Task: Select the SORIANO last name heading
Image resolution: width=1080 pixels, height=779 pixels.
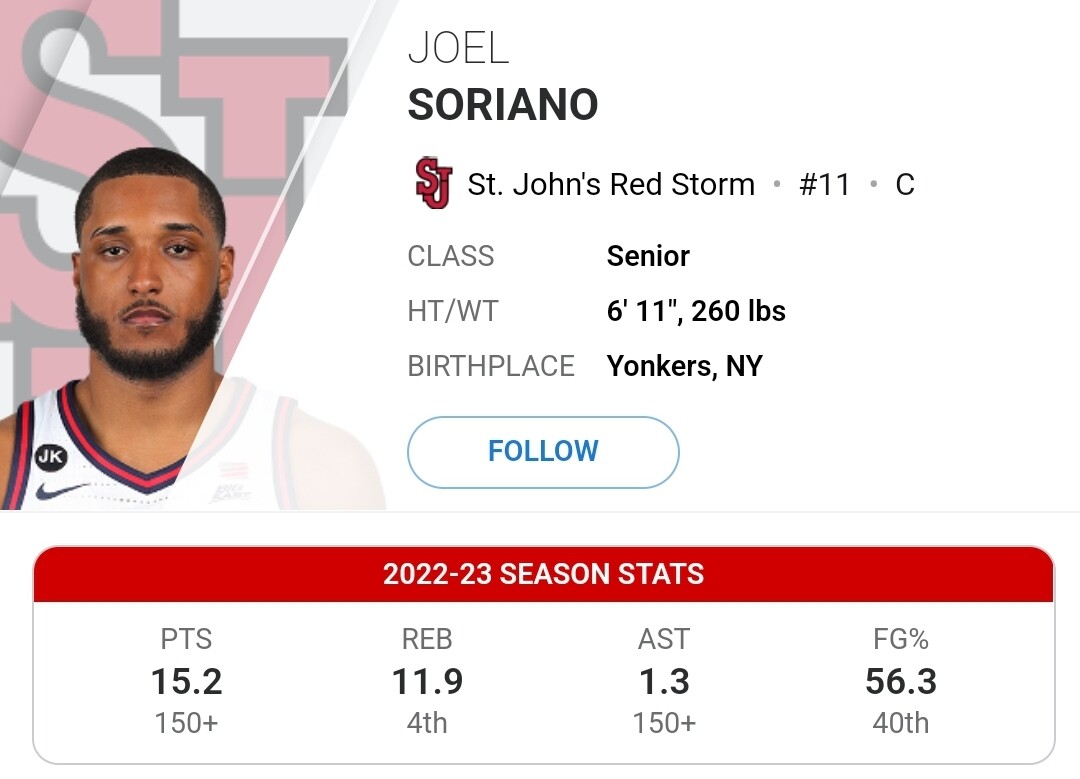Action: [x=503, y=105]
